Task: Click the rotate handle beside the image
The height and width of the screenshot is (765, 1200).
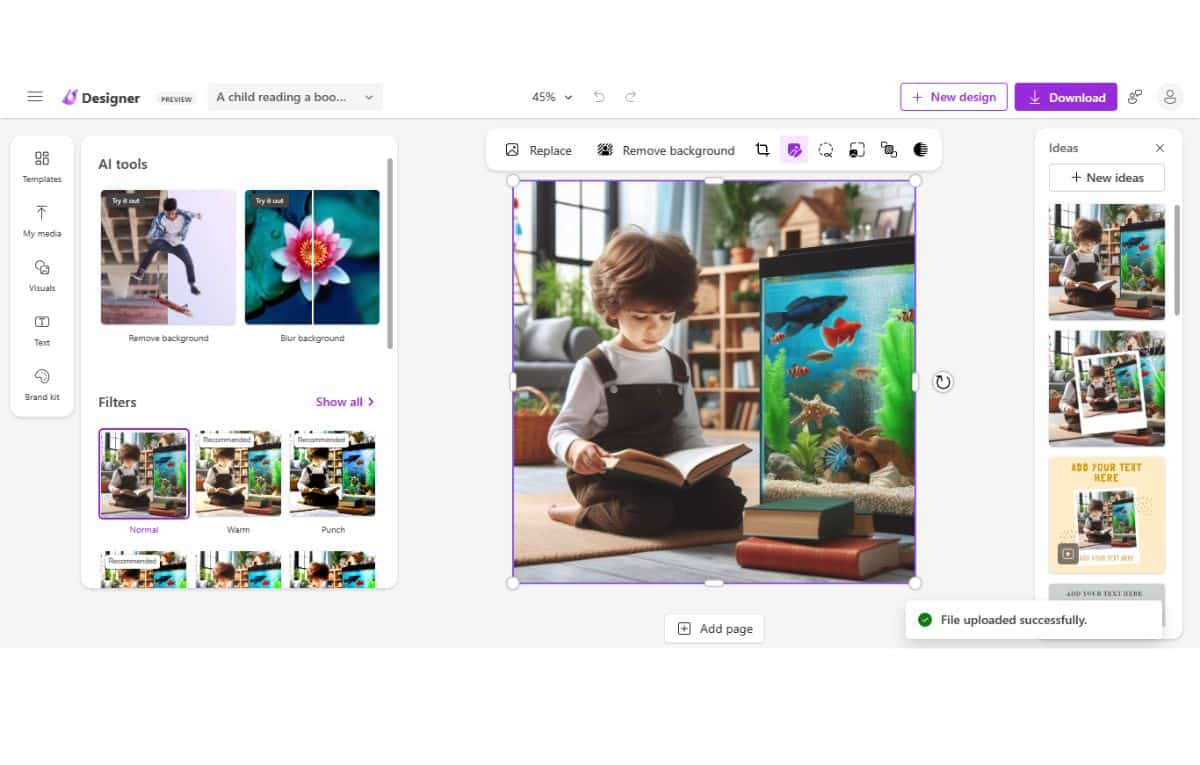Action: pyautogui.click(x=942, y=382)
